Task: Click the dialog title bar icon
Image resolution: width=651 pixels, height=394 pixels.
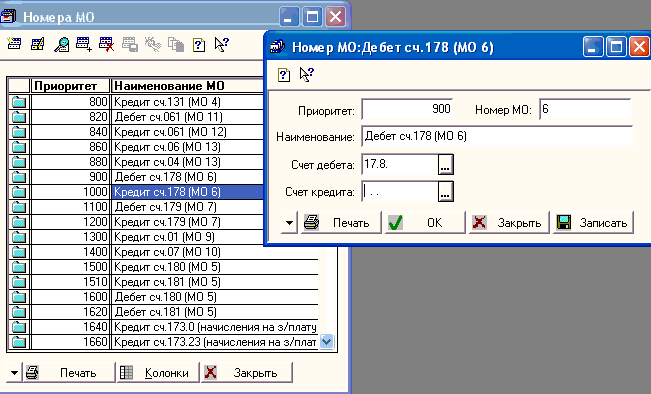Action: click(277, 46)
